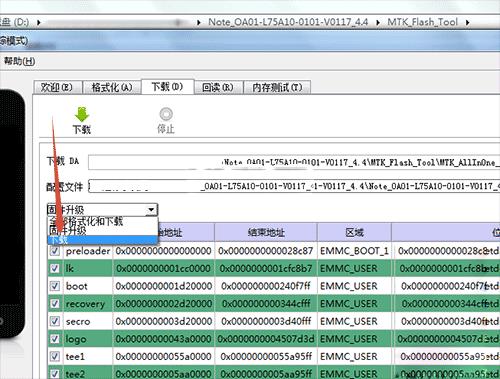Click start address 0x00000000043a0000 of logo
This screenshot has width=500, height=379.
point(164,339)
